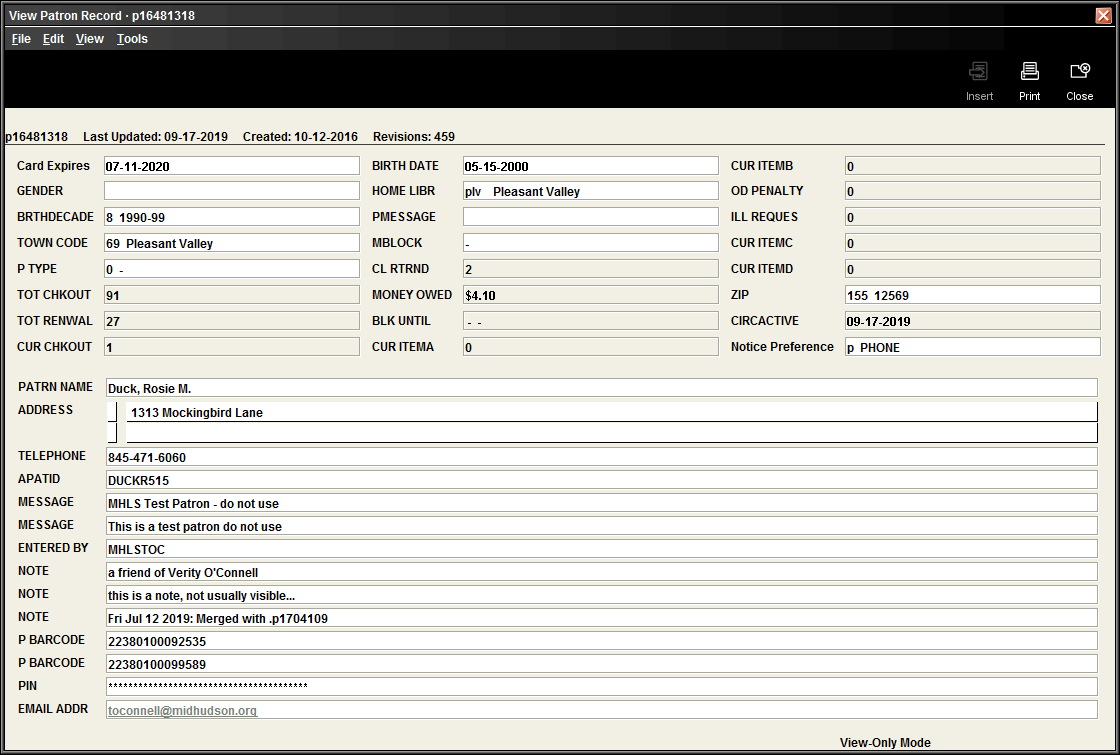This screenshot has height=755, width=1120.
Task: Select the P BARCODE field 22380100092535
Action: pyautogui.click(x=600, y=640)
